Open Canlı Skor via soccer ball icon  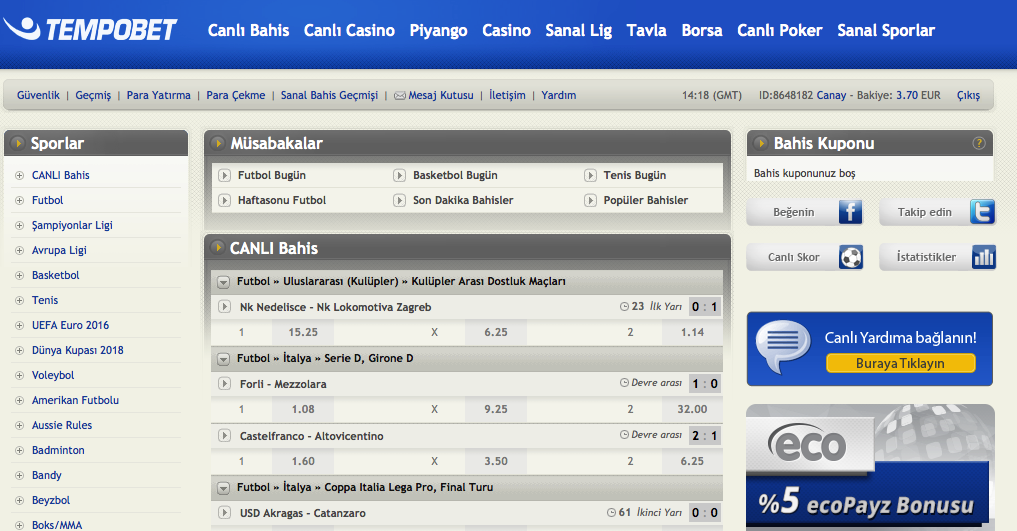(x=850, y=257)
